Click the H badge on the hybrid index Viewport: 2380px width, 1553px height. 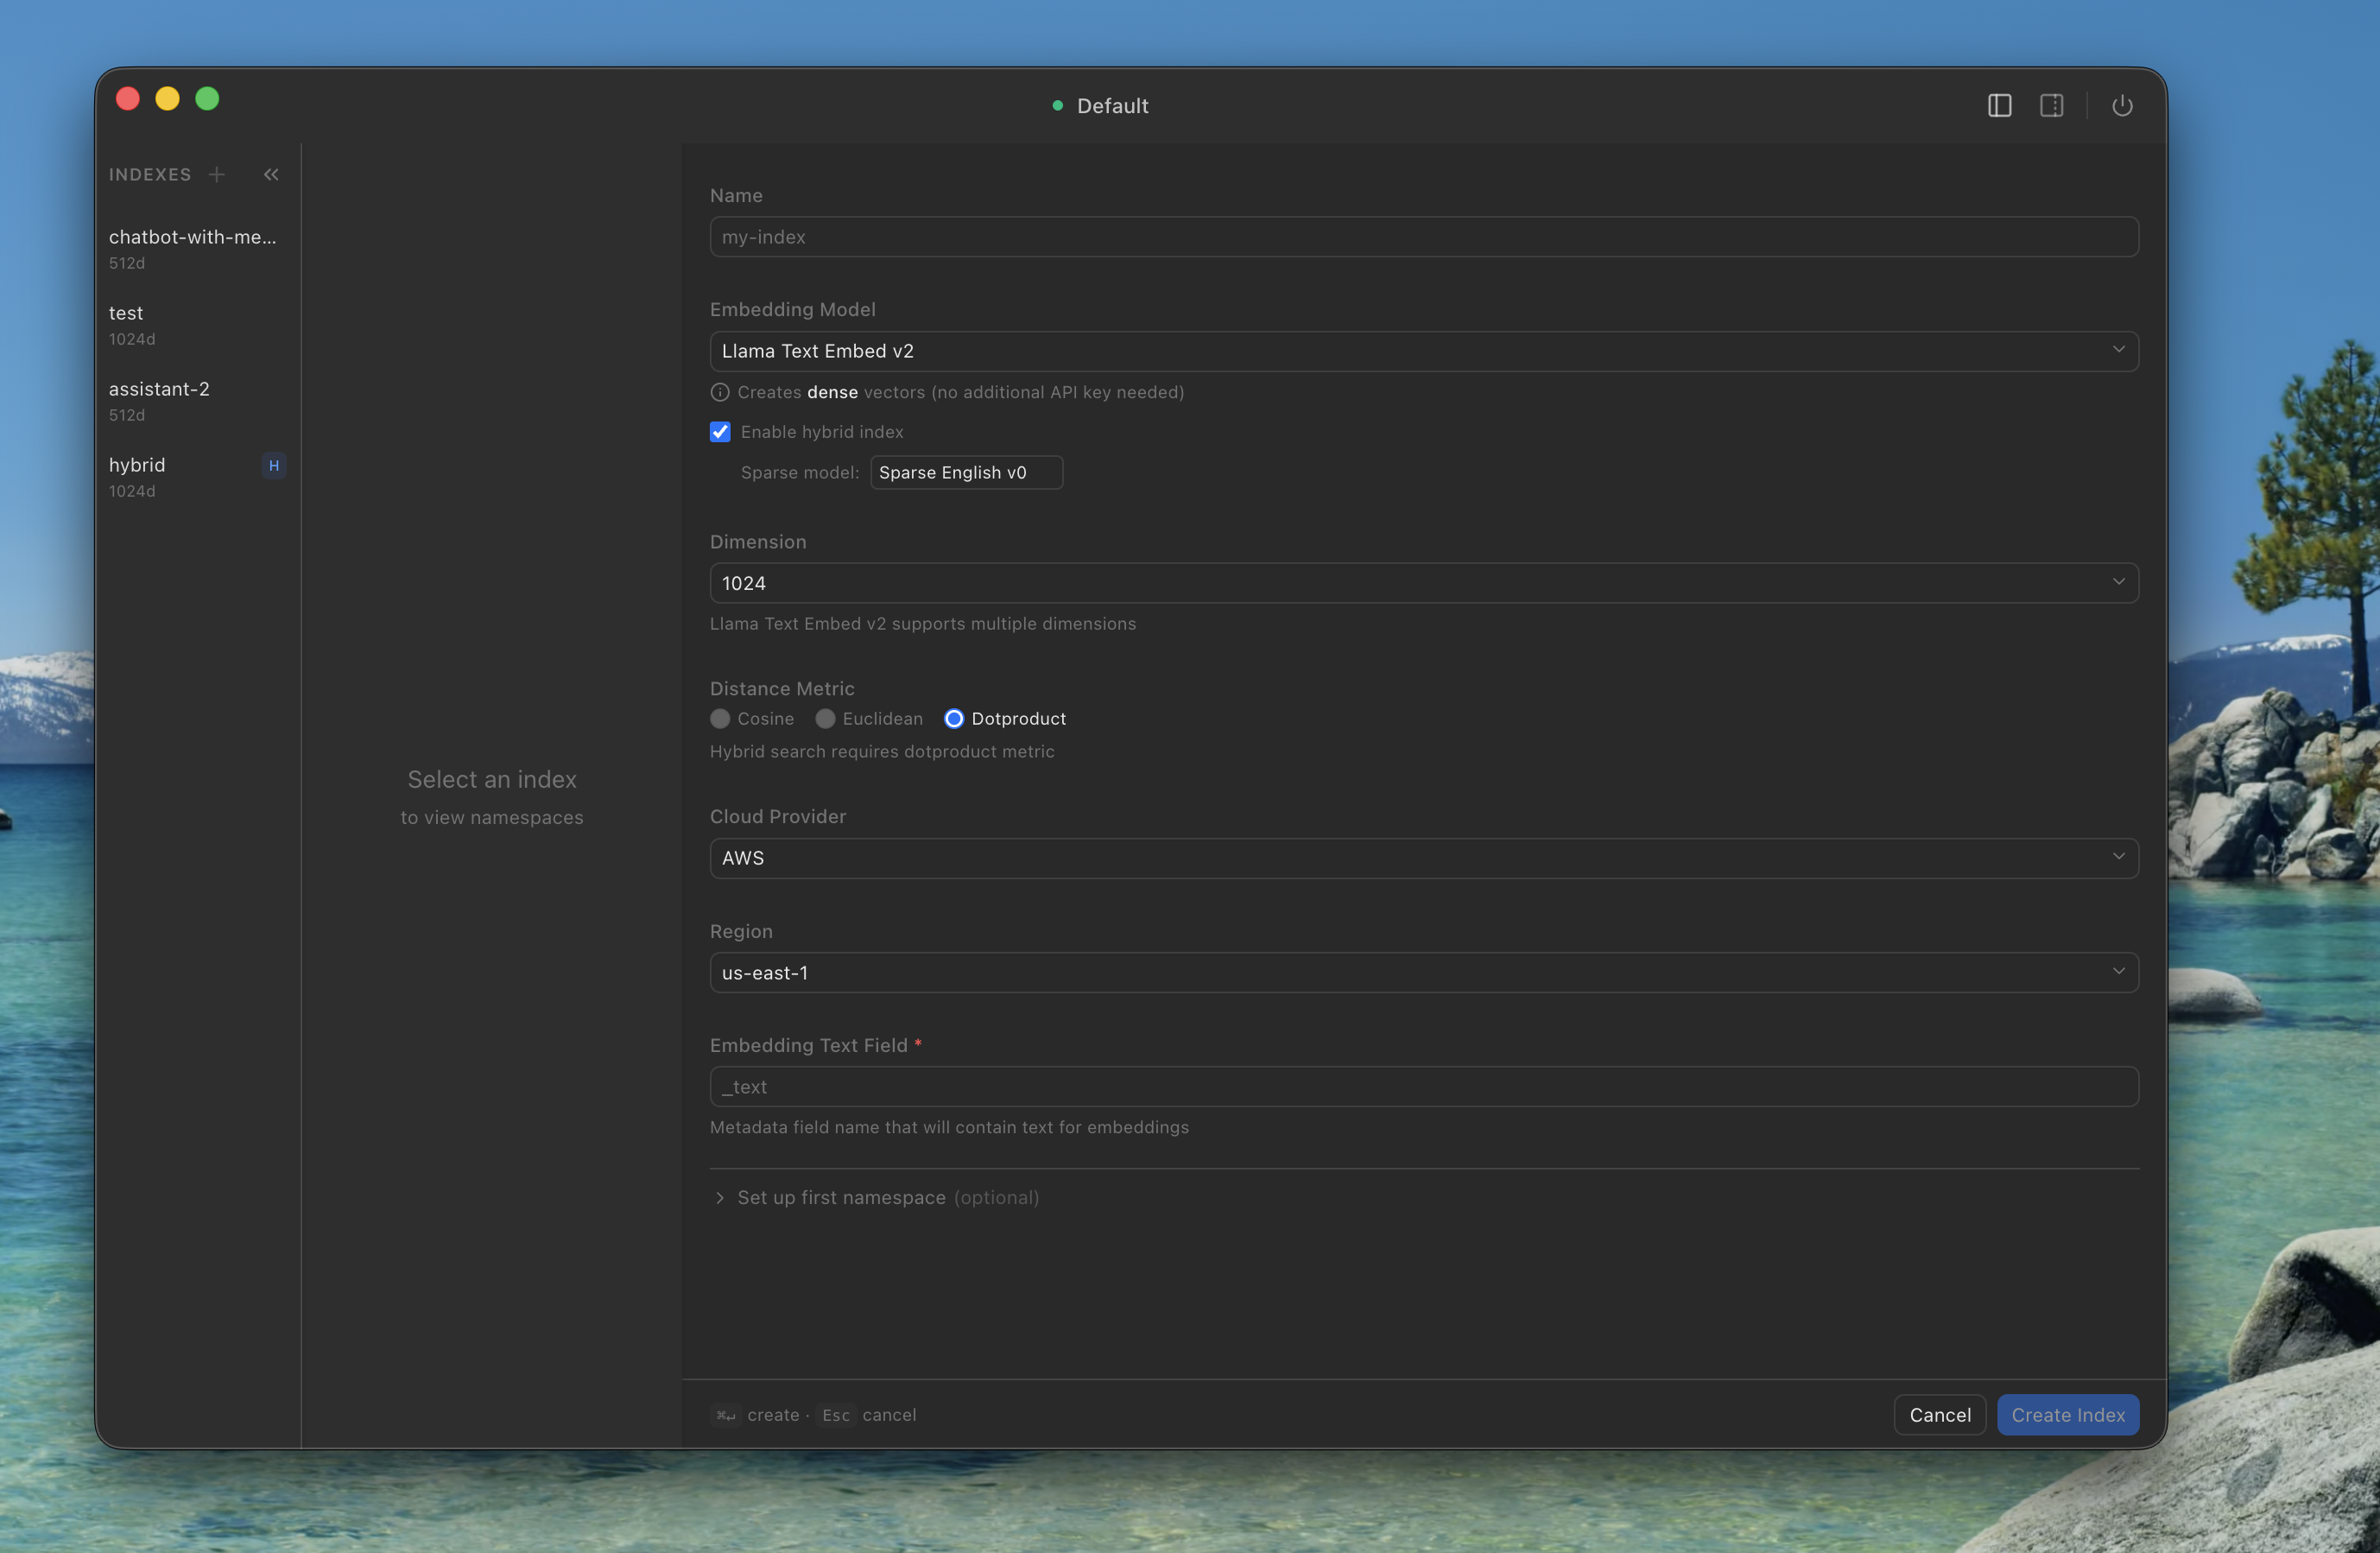[x=273, y=465]
